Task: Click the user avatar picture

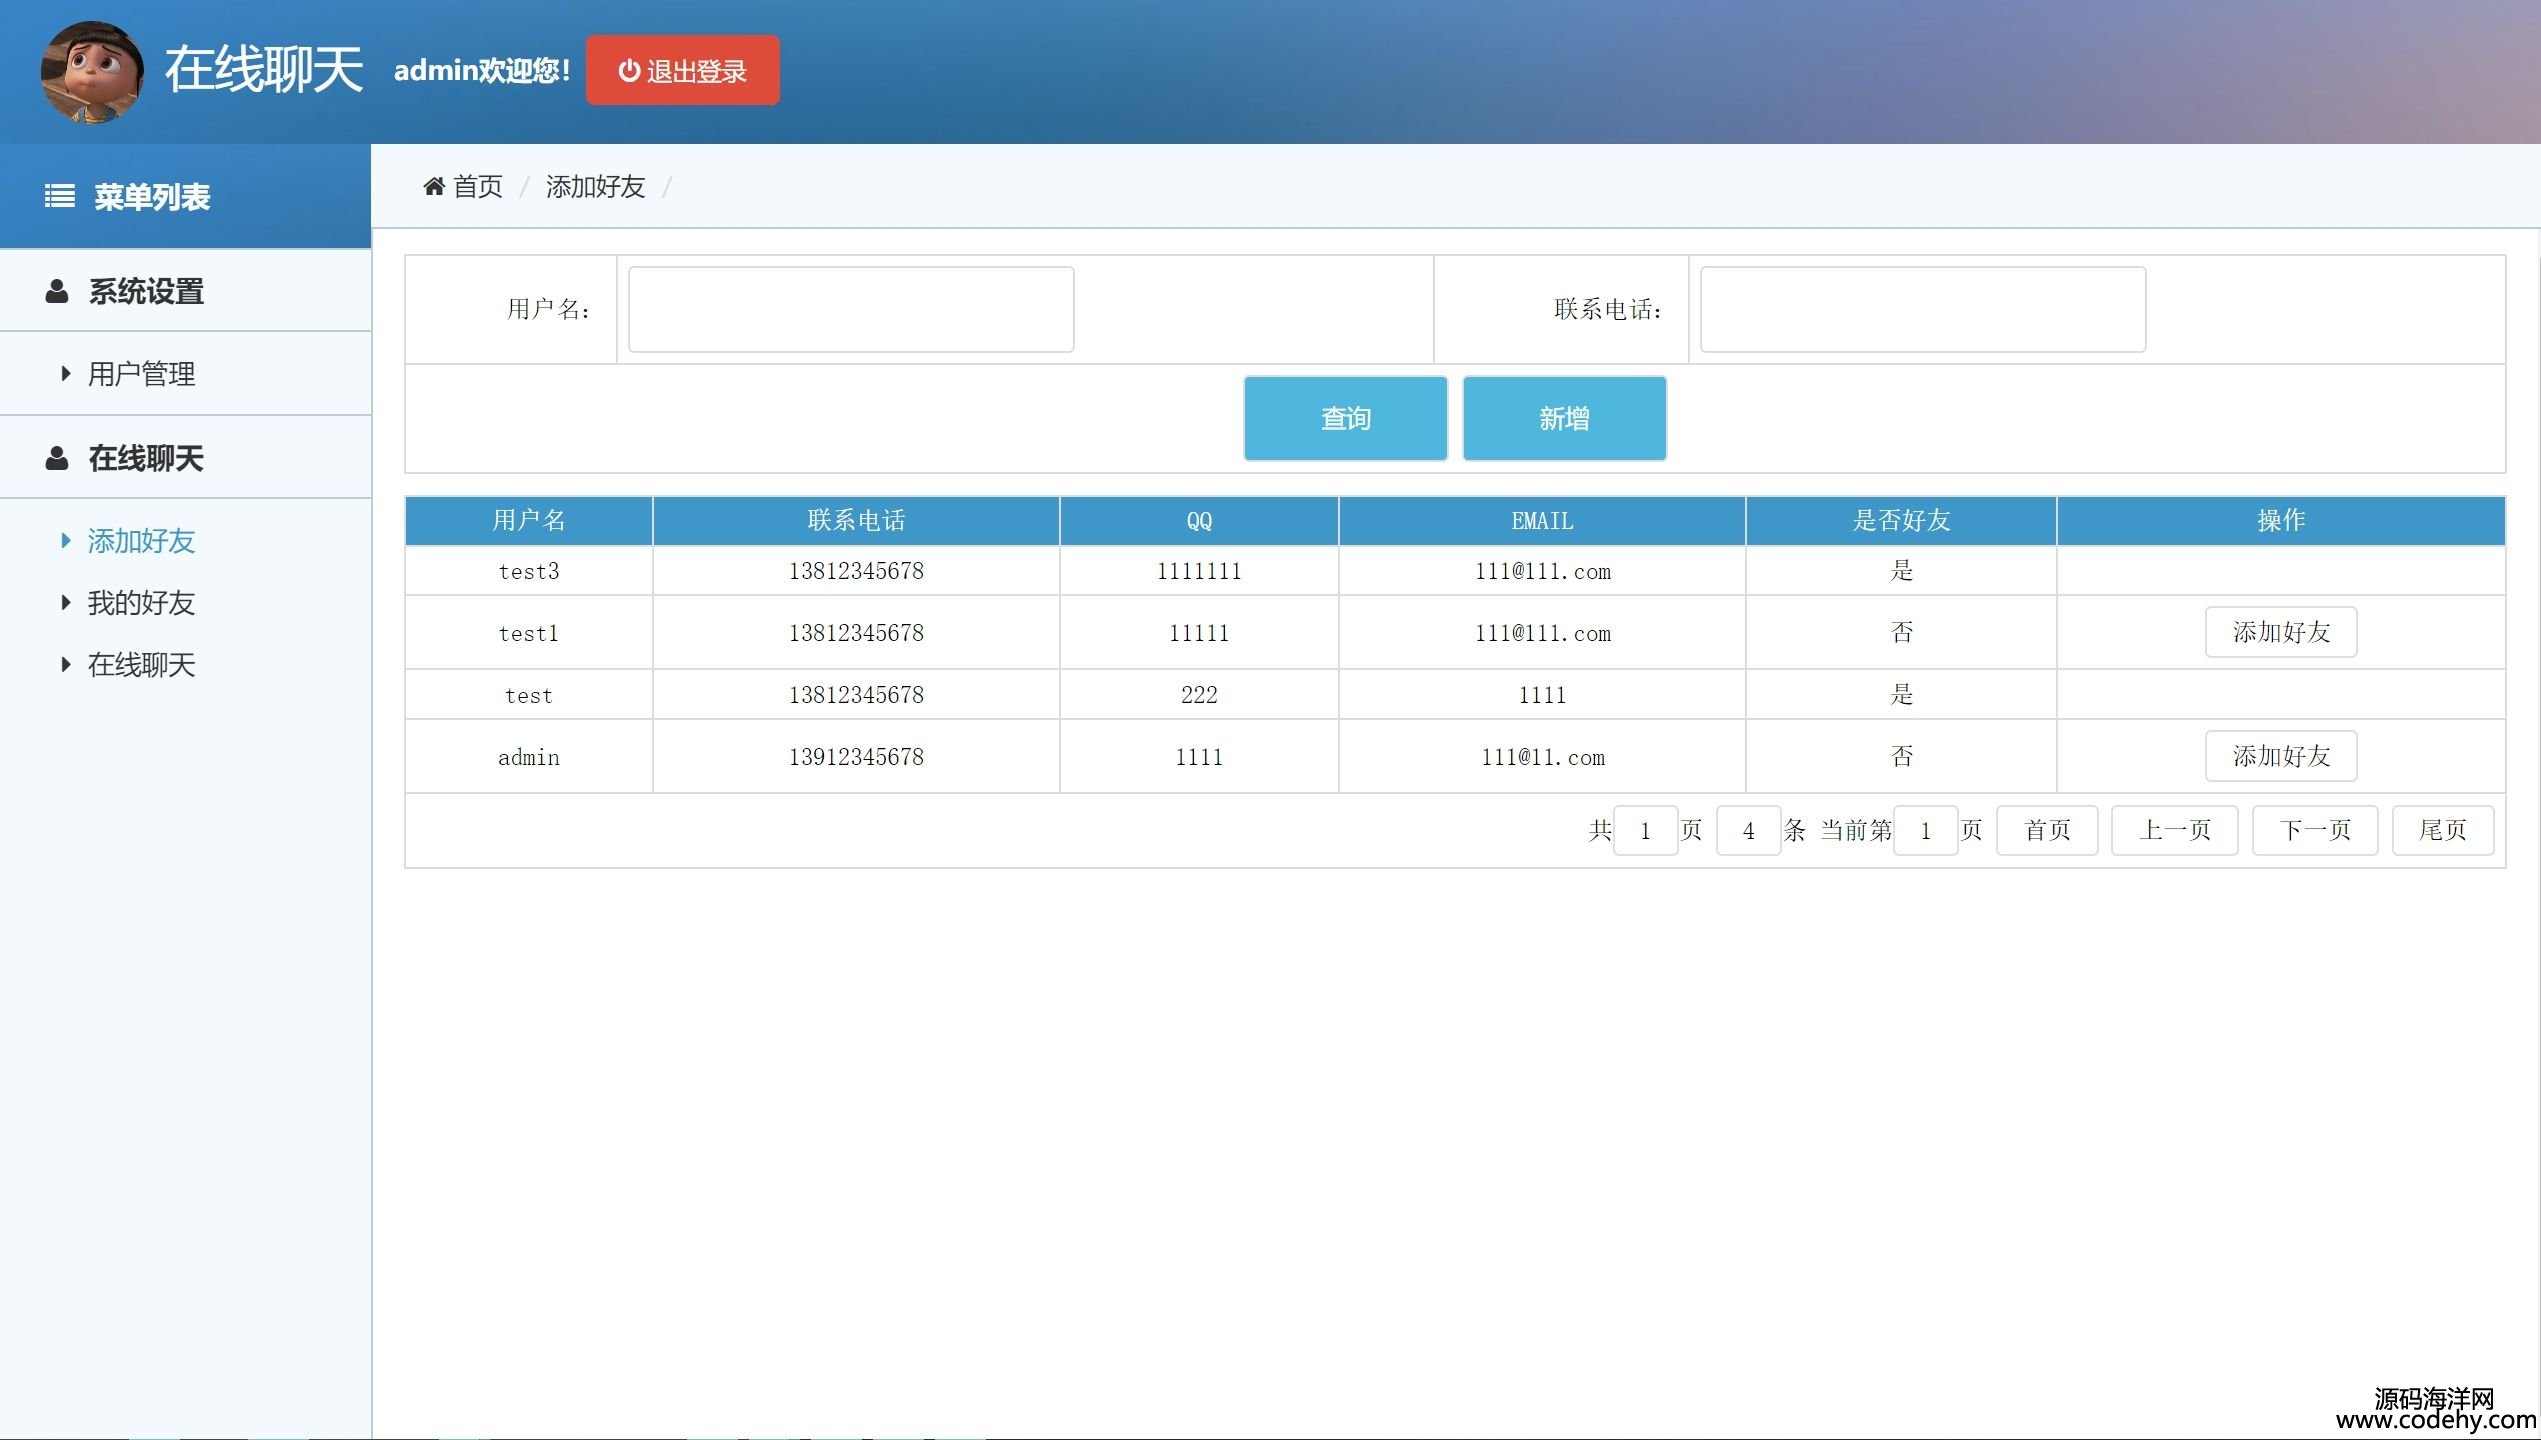Action: coord(92,72)
